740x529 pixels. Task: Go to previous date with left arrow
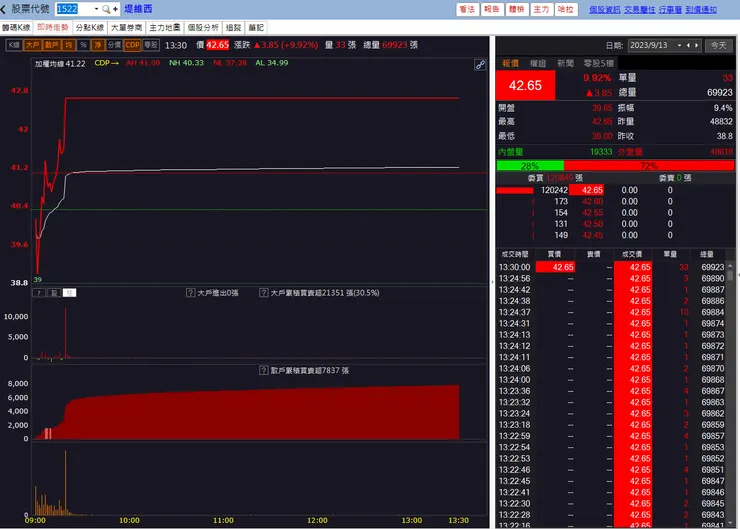(688, 45)
